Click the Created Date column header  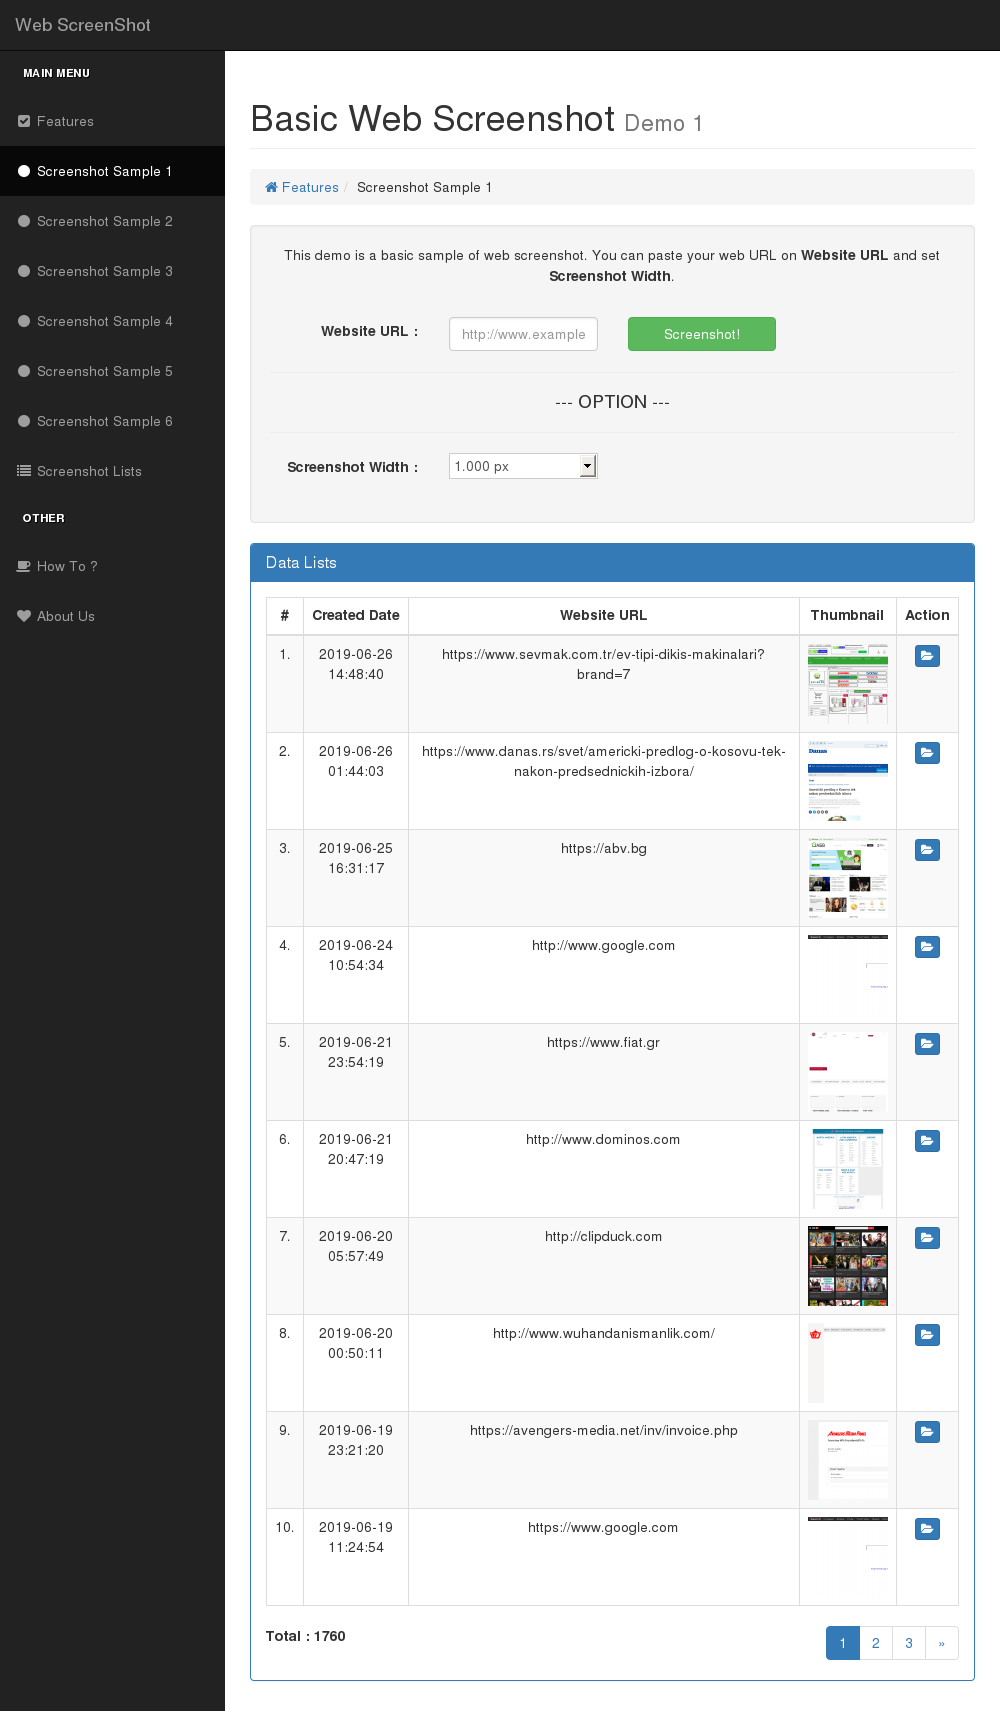coord(356,615)
